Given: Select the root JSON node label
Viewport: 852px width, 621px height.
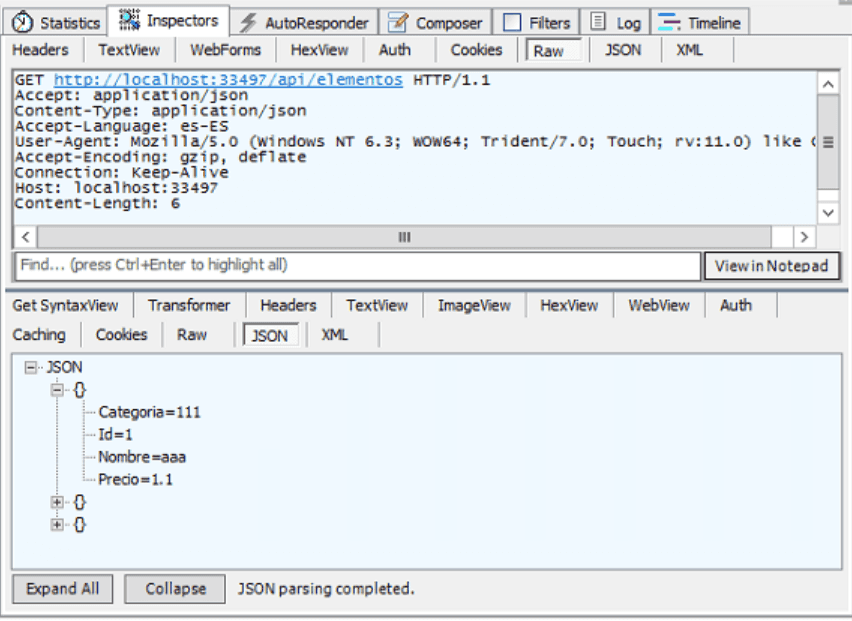Looking at the screenshot, I should click(64, 367).
